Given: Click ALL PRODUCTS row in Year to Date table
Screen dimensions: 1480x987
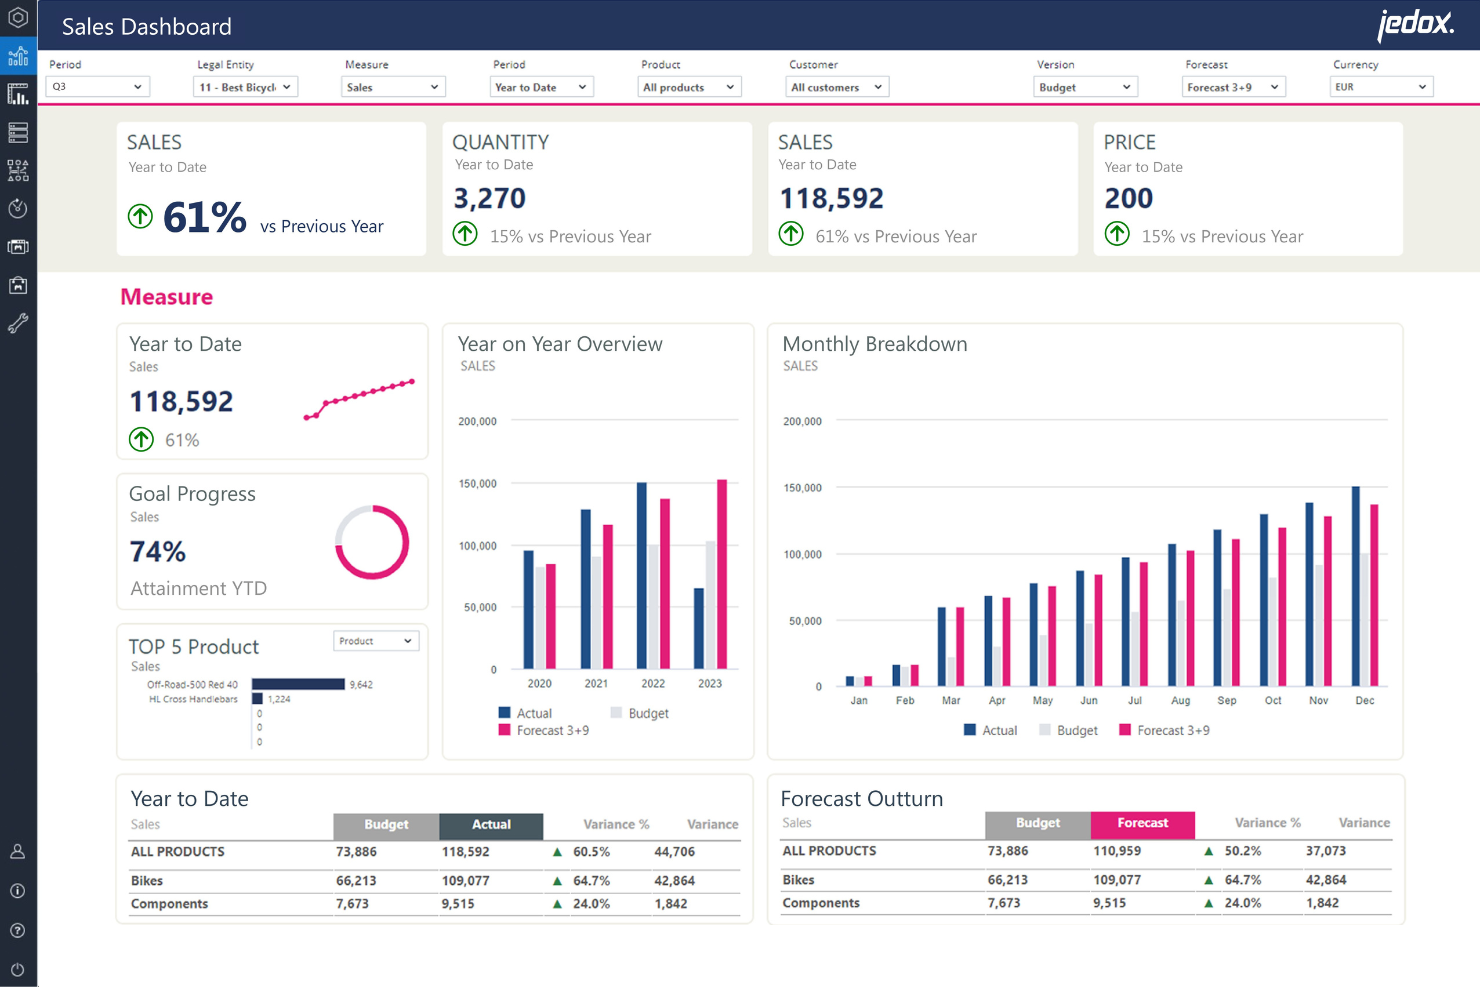Looking at the screenshot, I should [435, 852].
